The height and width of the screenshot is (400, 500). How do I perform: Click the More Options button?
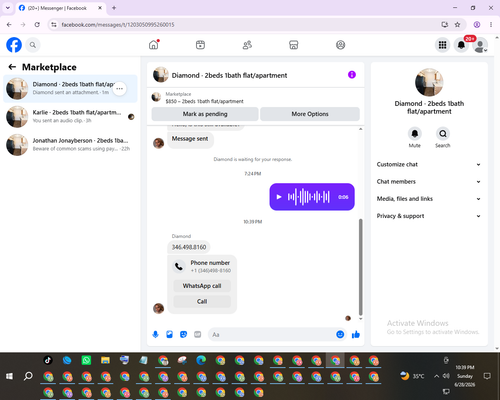click(x=310, y=114)
